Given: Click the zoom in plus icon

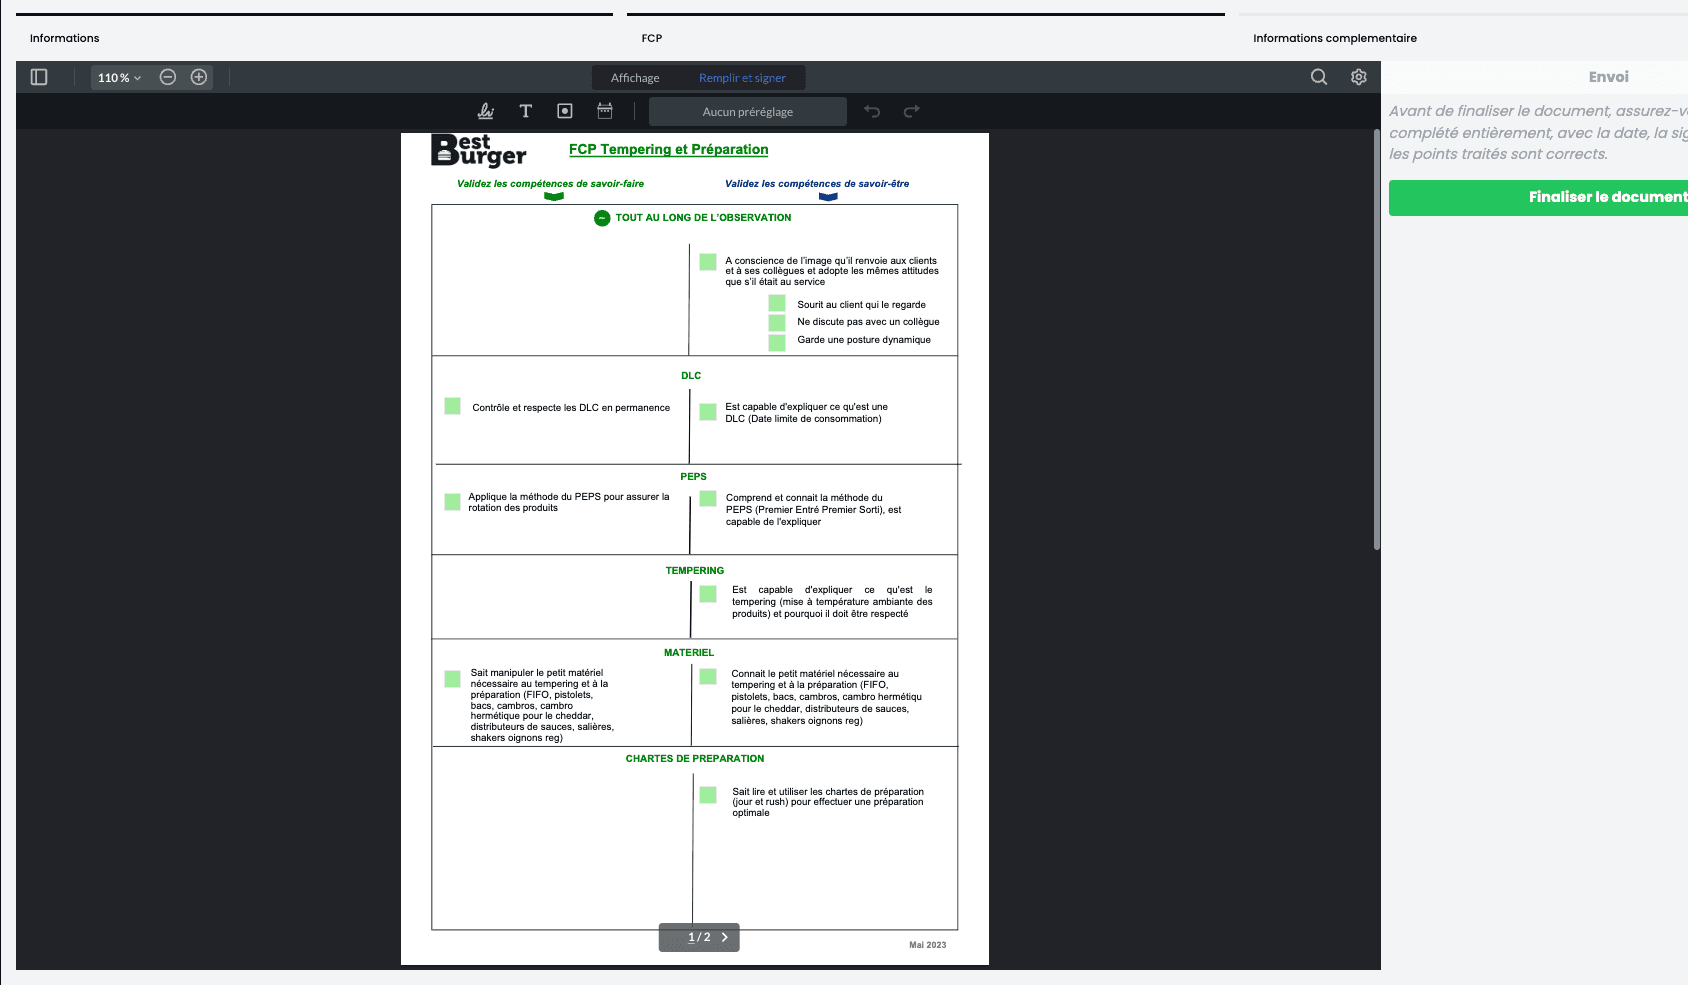Looking at the screenshot, I should 199,77.
